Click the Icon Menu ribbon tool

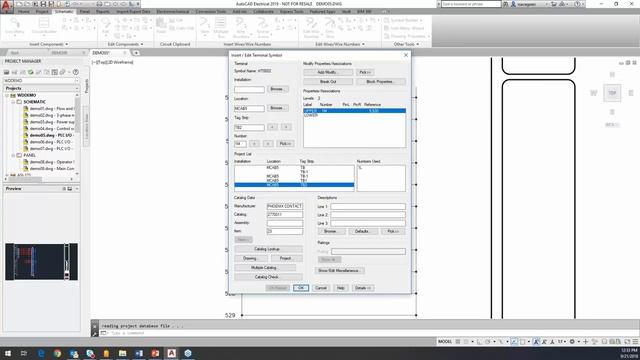15,26
